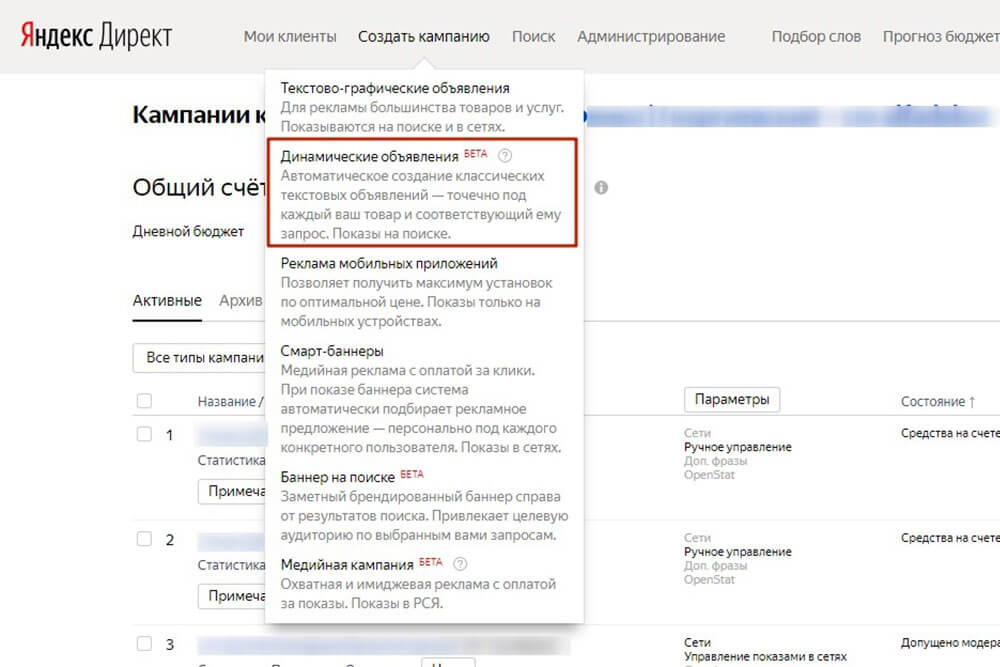Click Доп. фразы text in campaign 2
The image size is (1000, 667).
(x=716, y=566)
